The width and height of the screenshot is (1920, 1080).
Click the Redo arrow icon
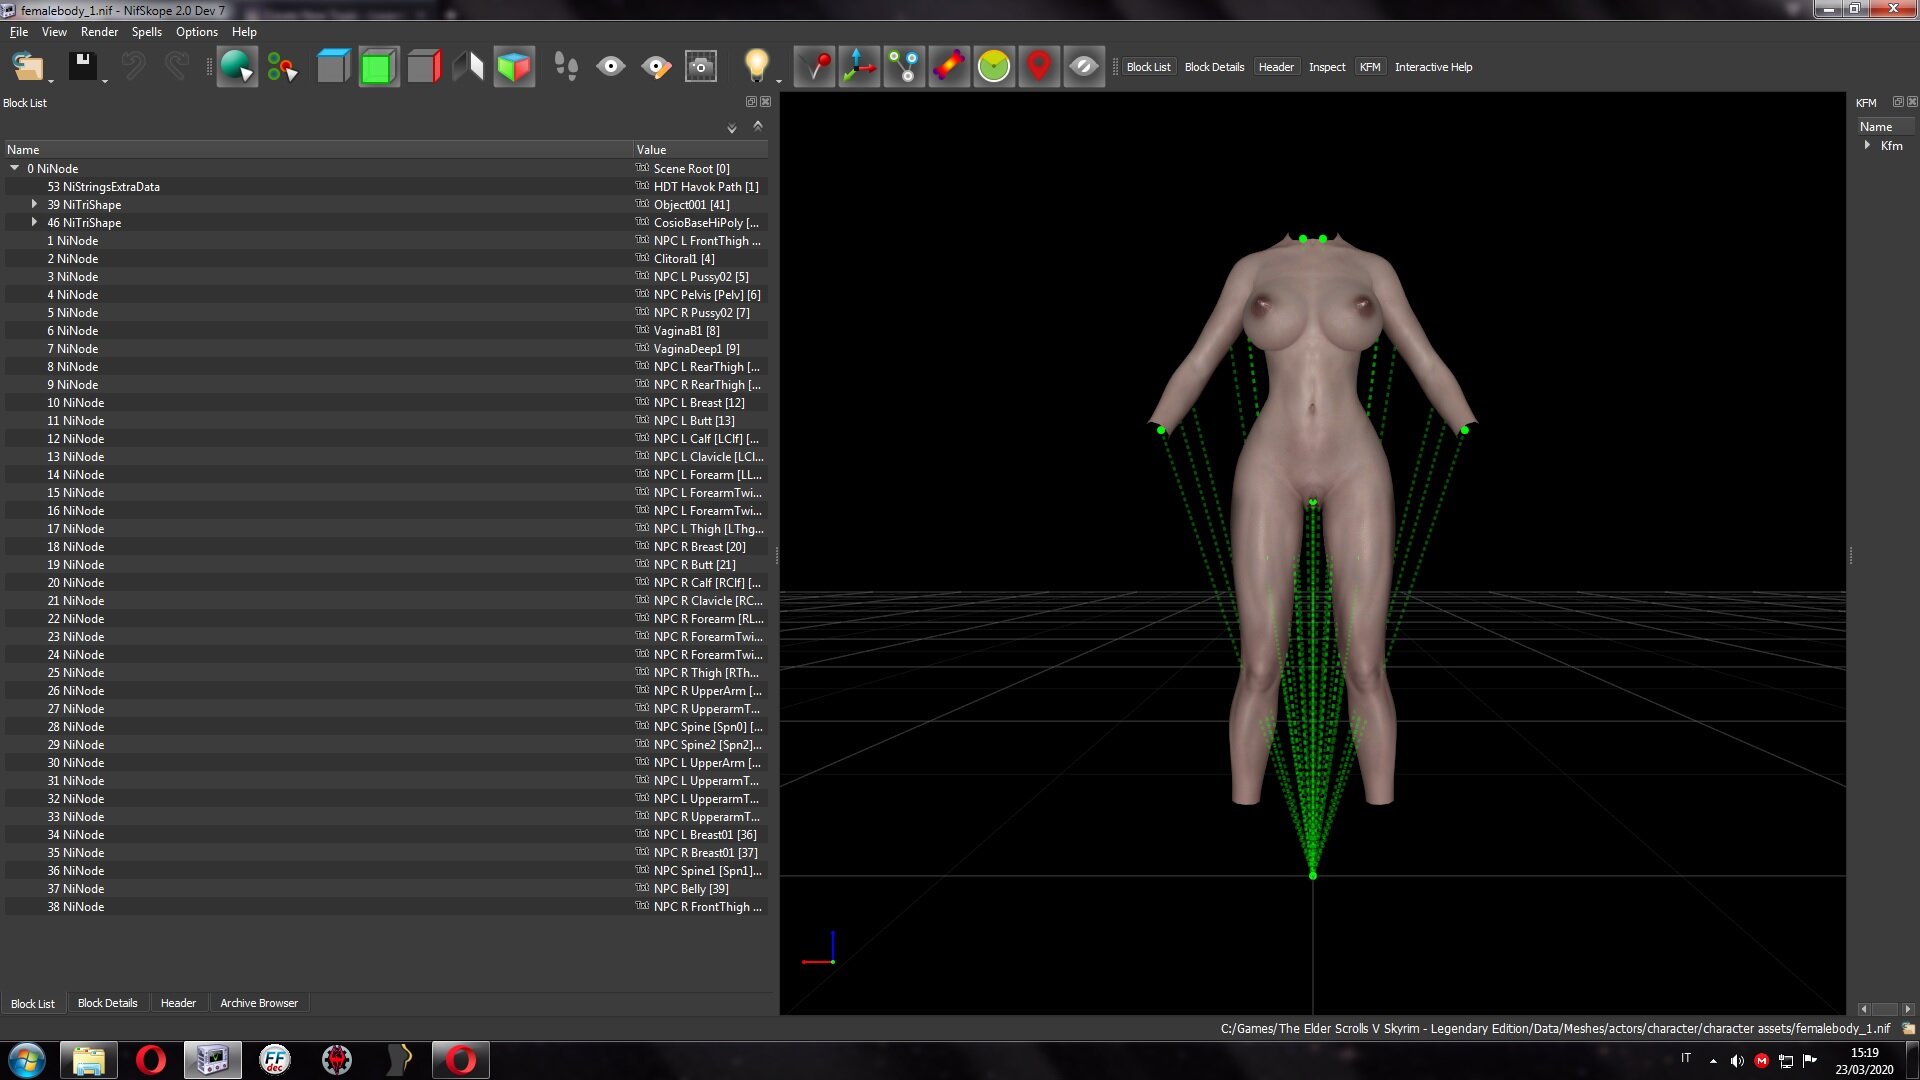177,67
